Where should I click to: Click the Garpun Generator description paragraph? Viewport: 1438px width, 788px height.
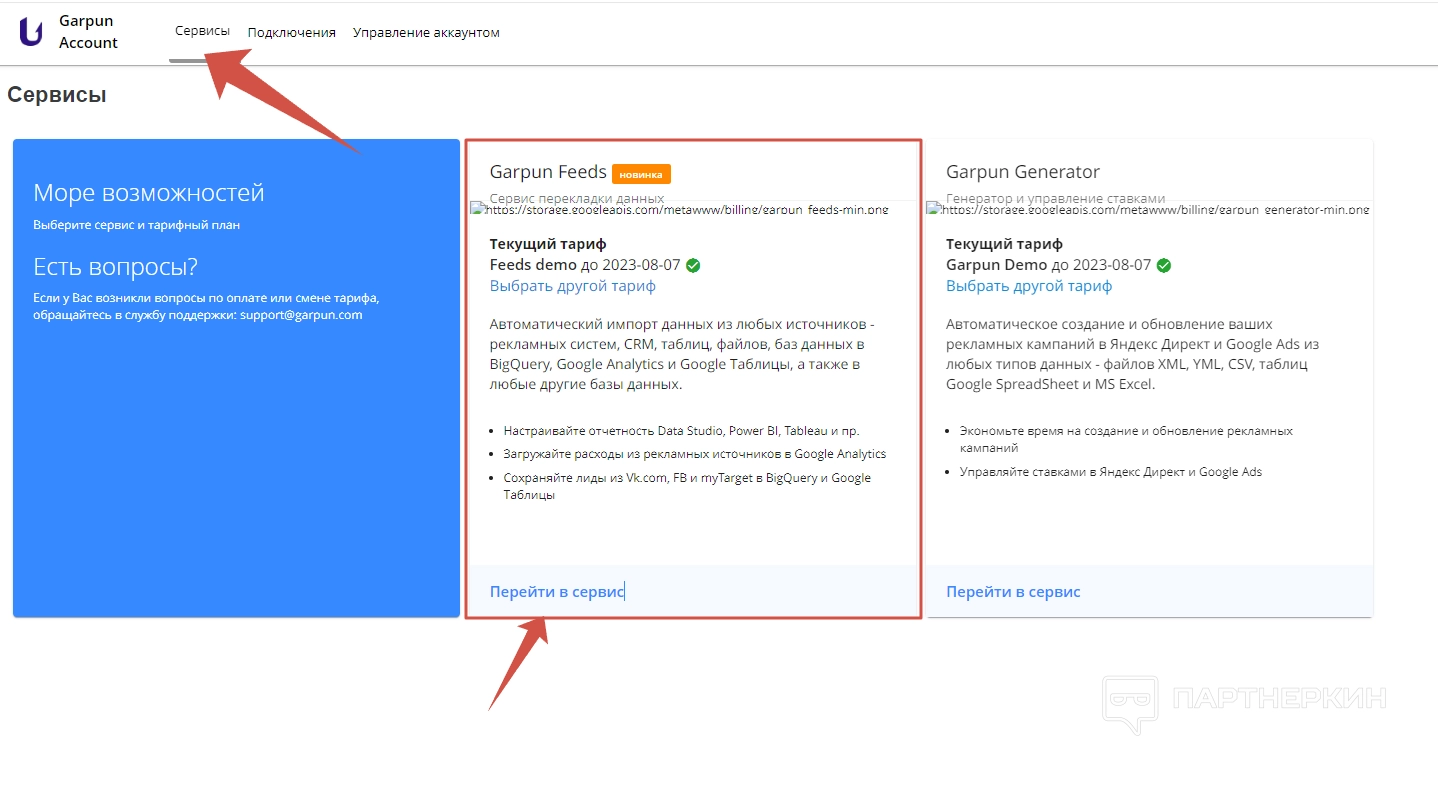(1133, 355)
